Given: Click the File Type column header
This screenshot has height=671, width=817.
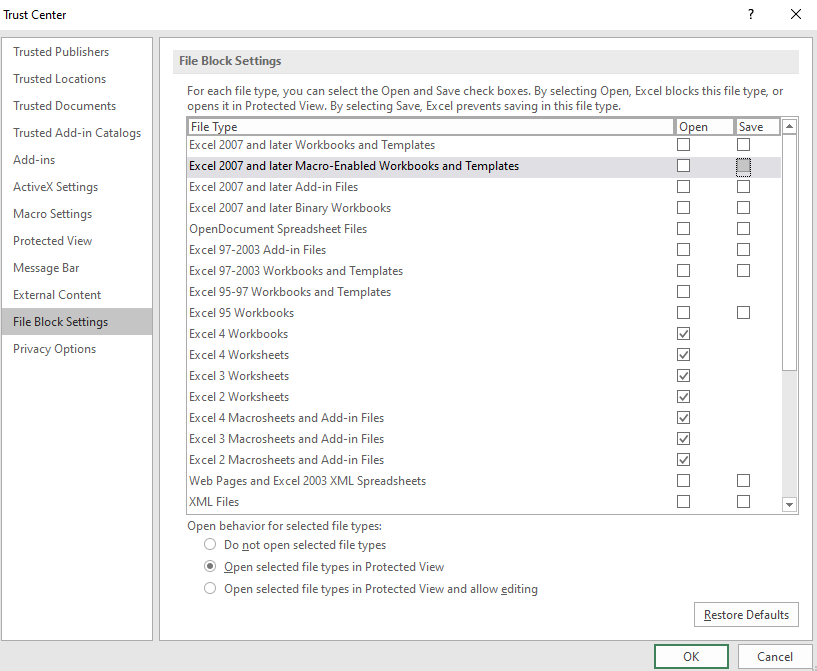Looking at the screenshot, I should 430,127.
